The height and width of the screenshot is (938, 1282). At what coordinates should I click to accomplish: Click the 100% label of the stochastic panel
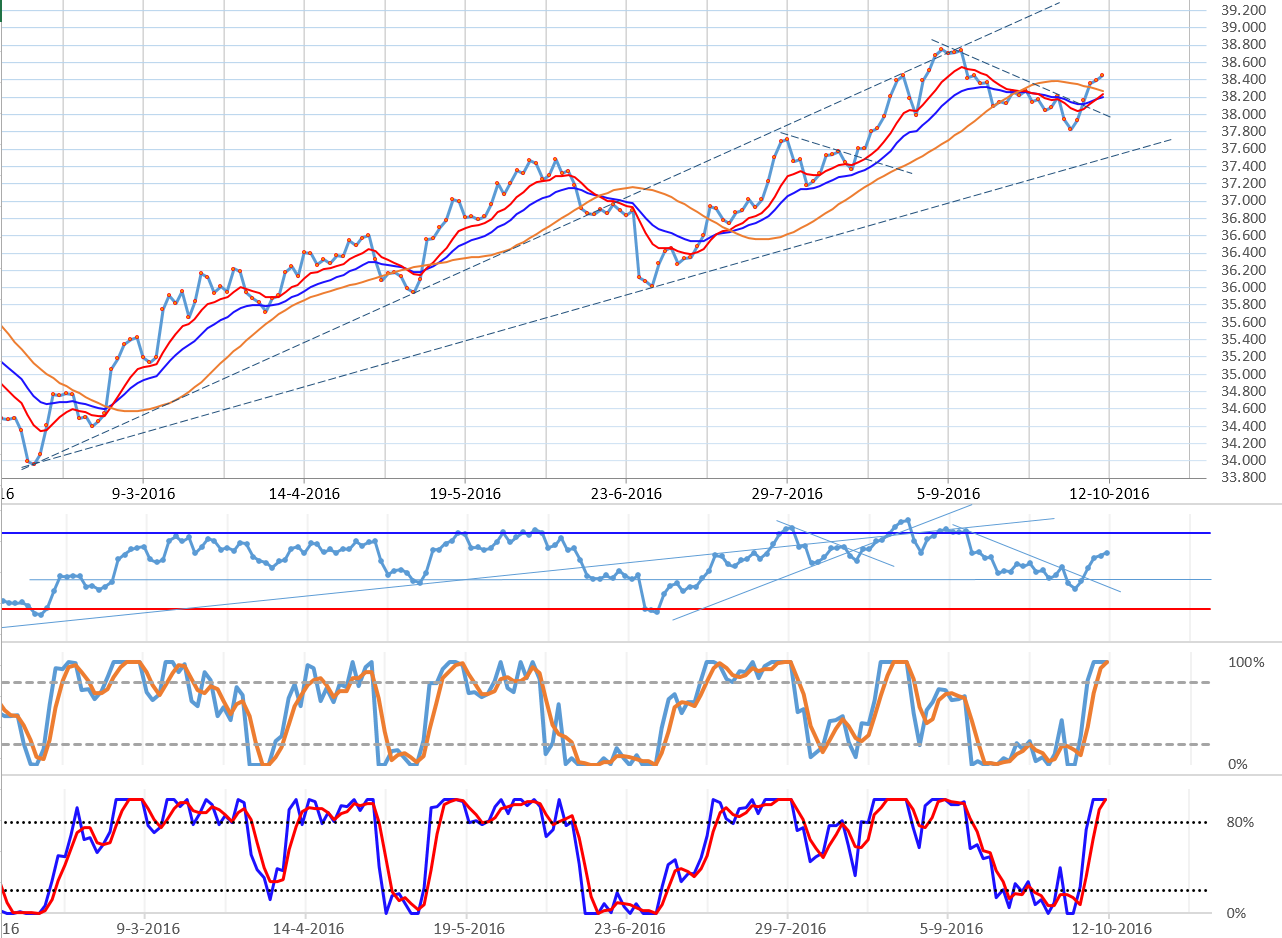pos(1246,662)
